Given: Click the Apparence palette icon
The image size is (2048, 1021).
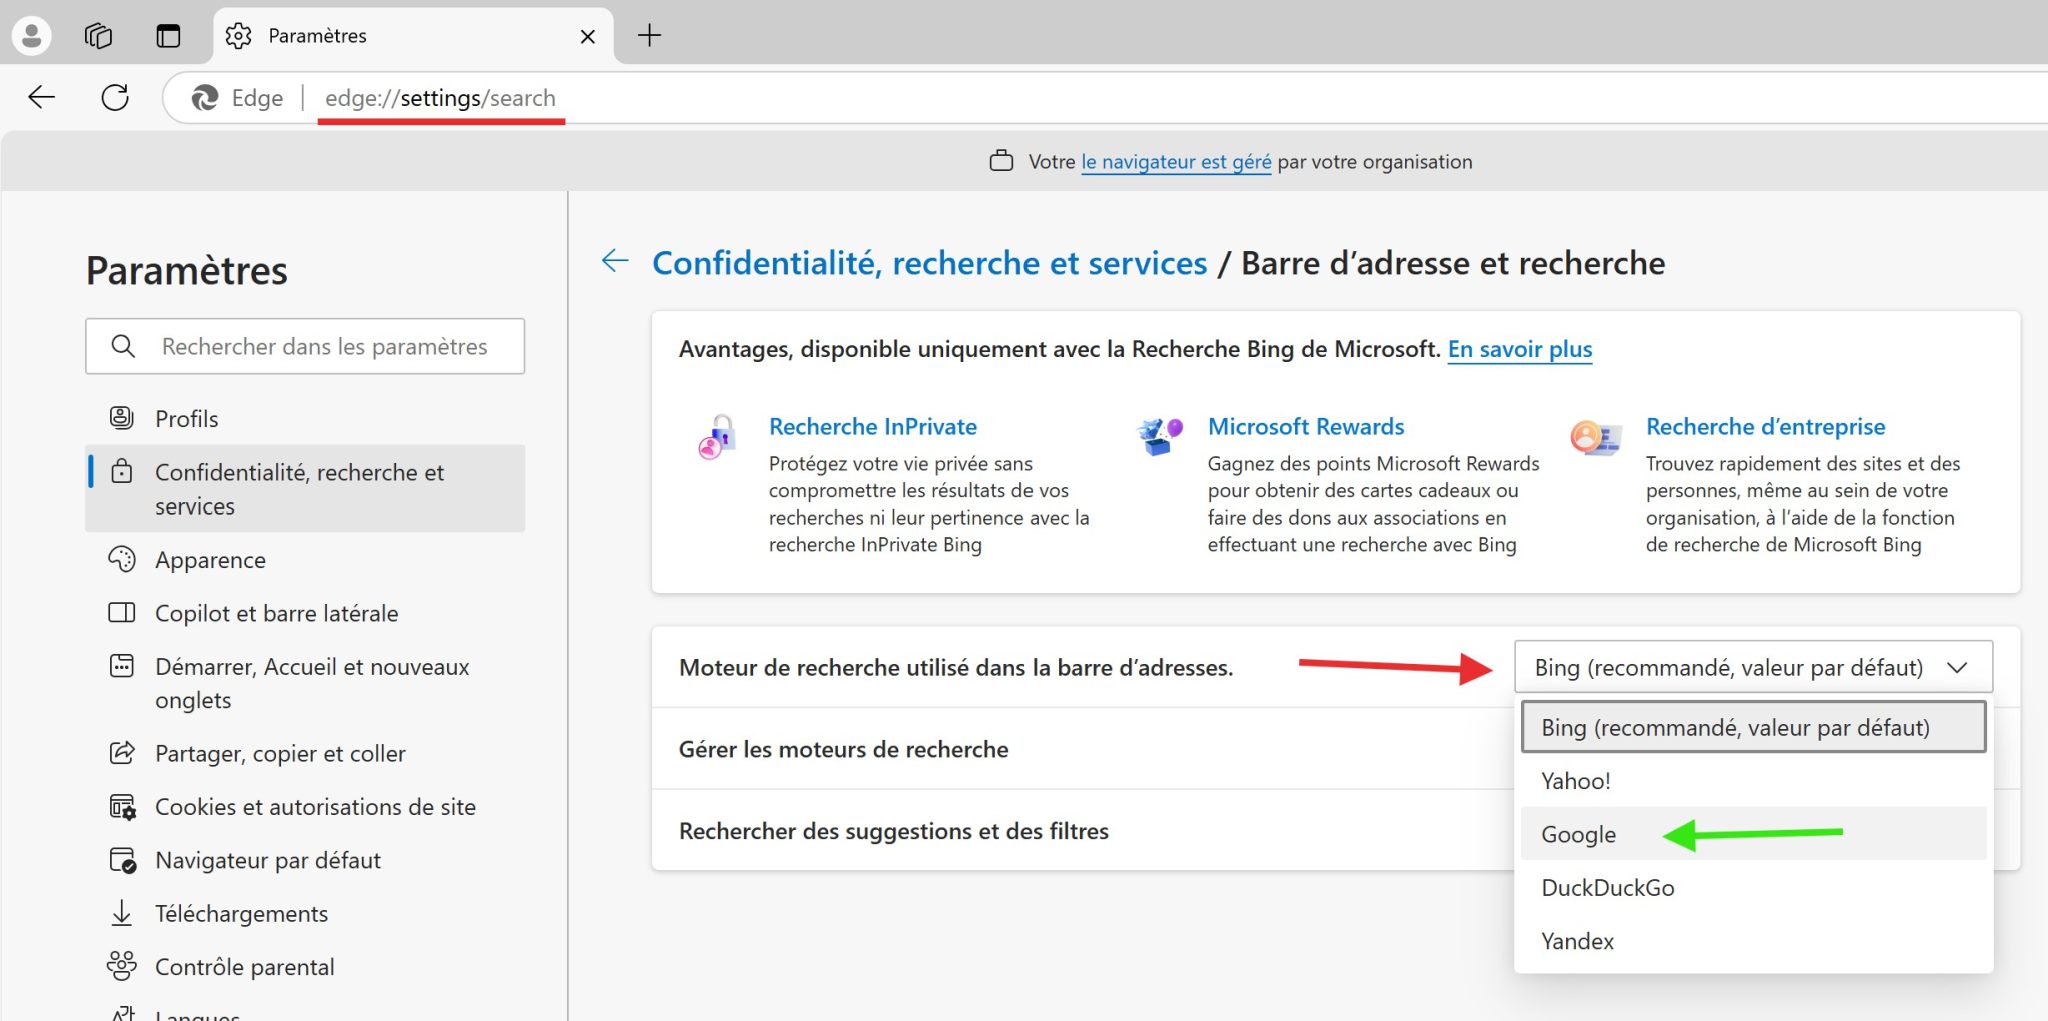Looking at the screenshot, I should (123, 560).
